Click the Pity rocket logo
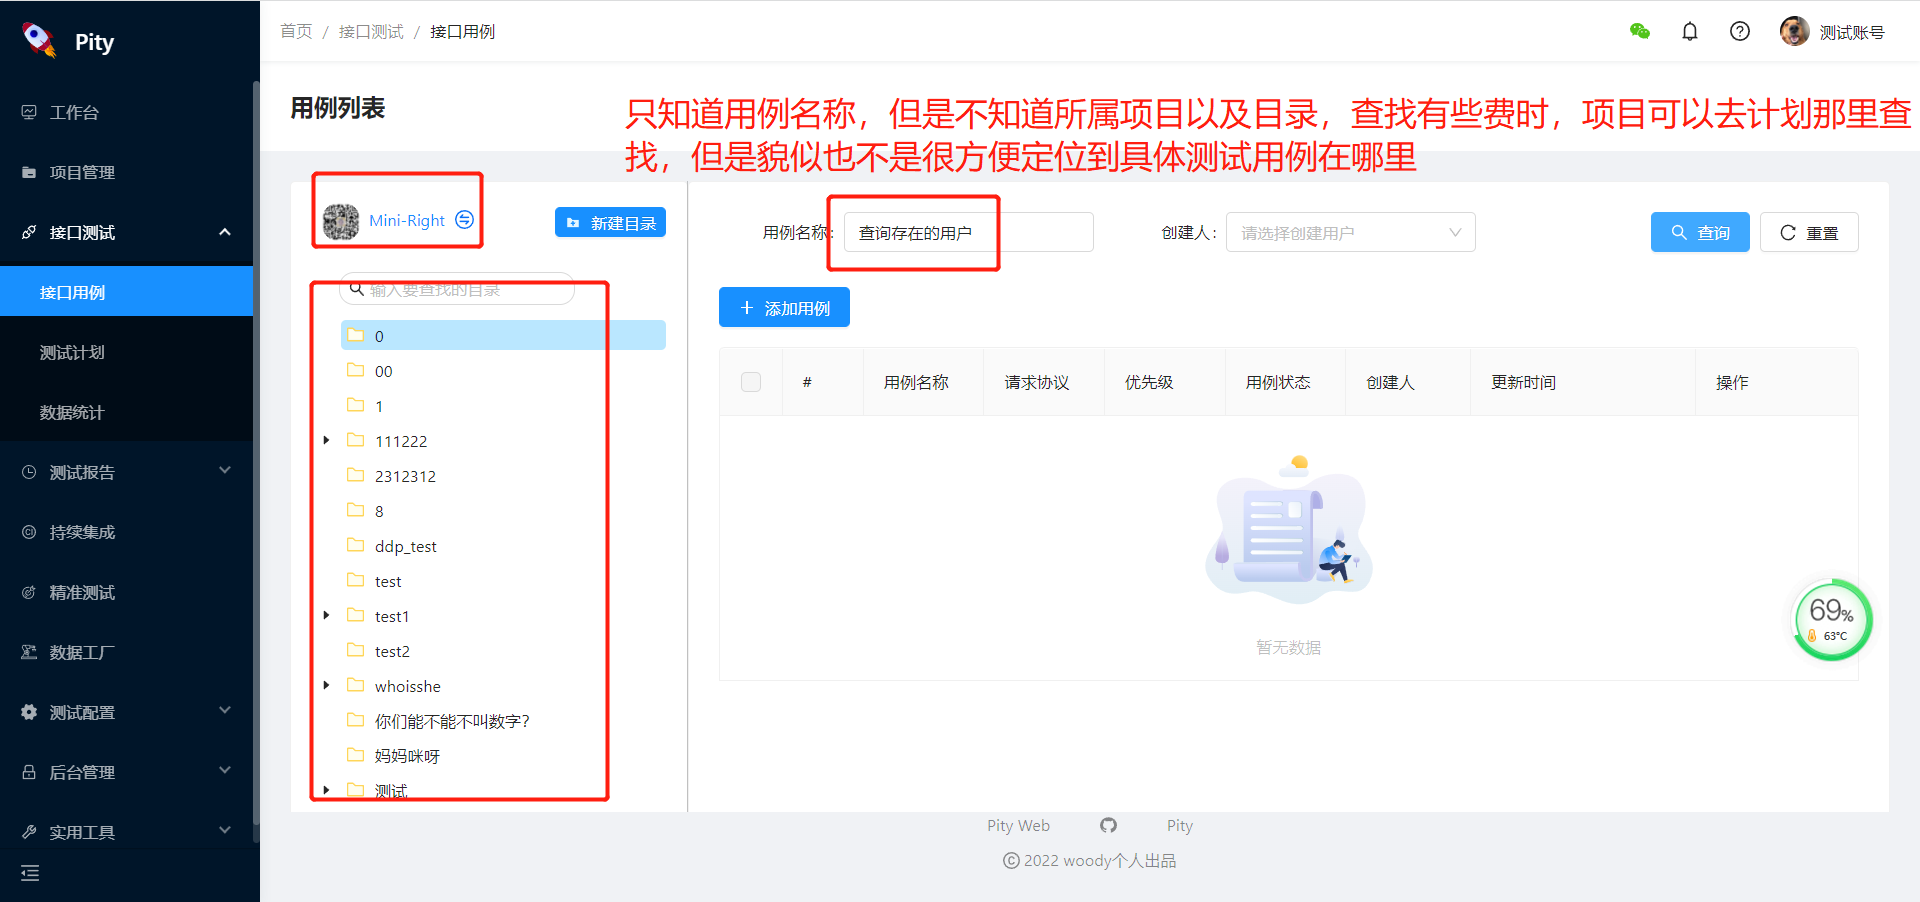Image resolution: width=1920 pixels, height=902 pixels. (38, 40)
